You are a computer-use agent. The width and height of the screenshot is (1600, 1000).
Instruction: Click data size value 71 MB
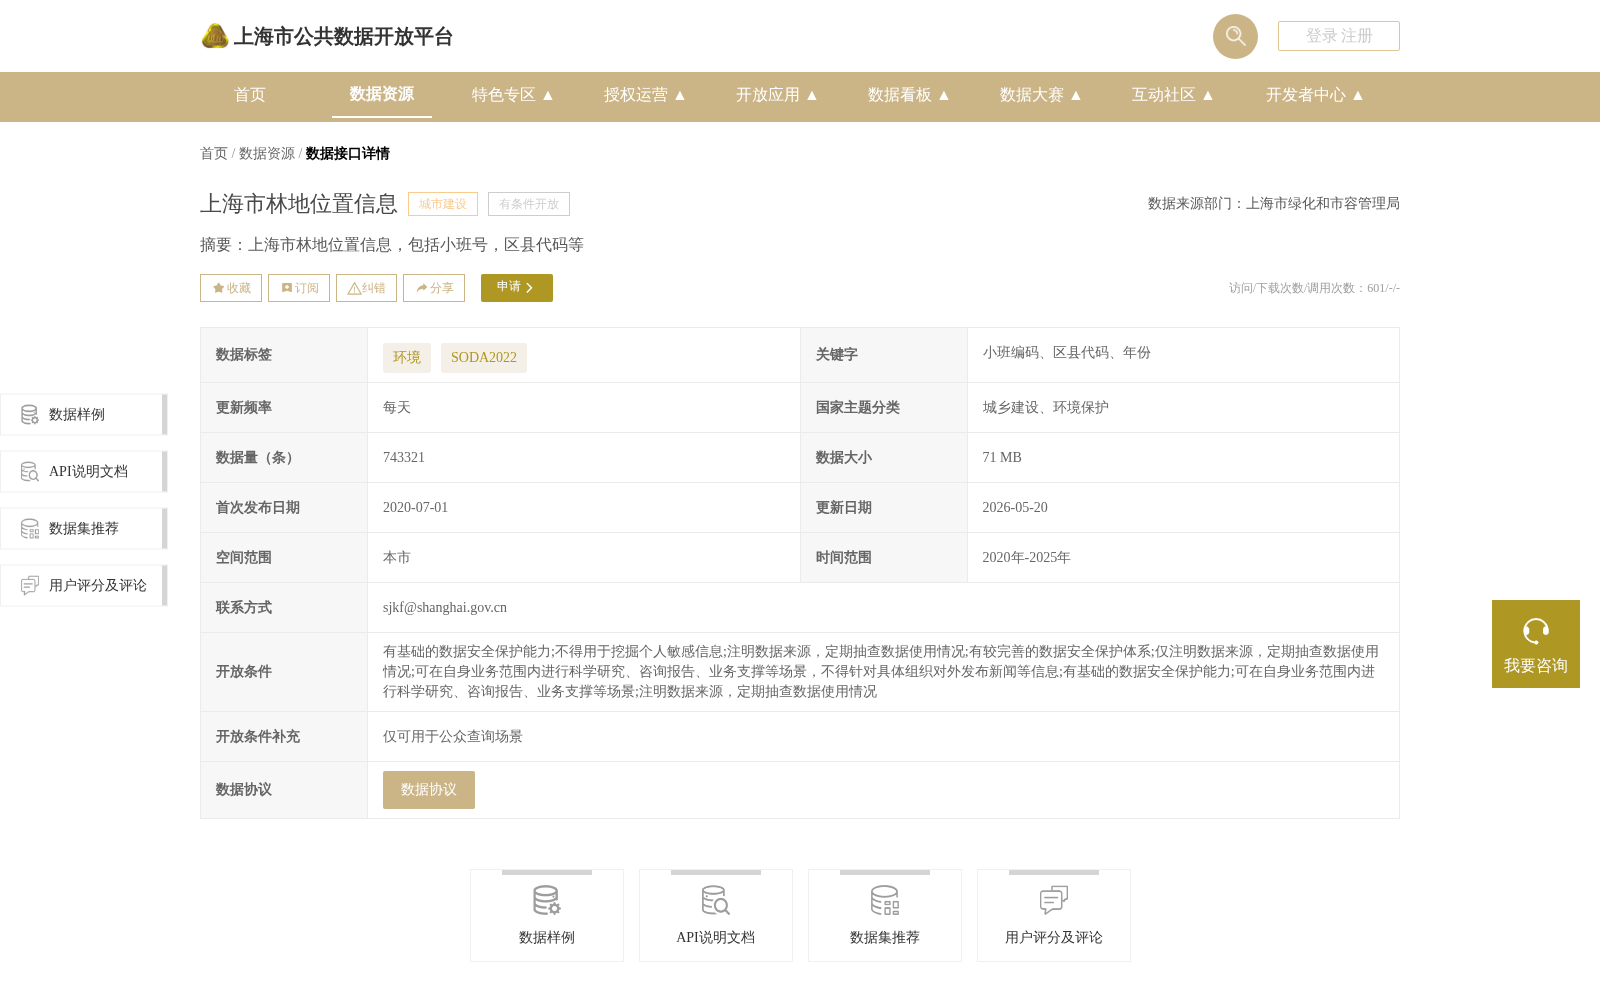(x=1002, y=458)
